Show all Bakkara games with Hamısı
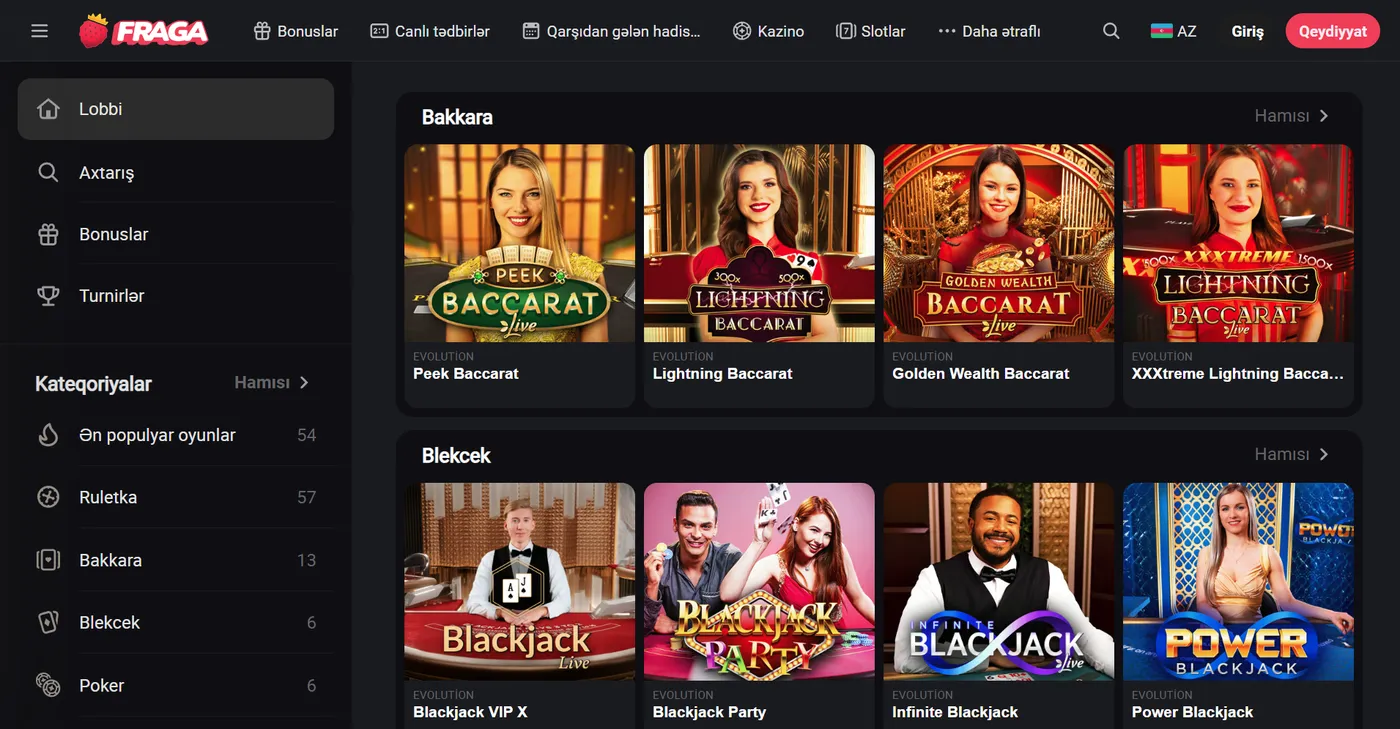Screen dimensions: 1400x729 point(1292,116)
